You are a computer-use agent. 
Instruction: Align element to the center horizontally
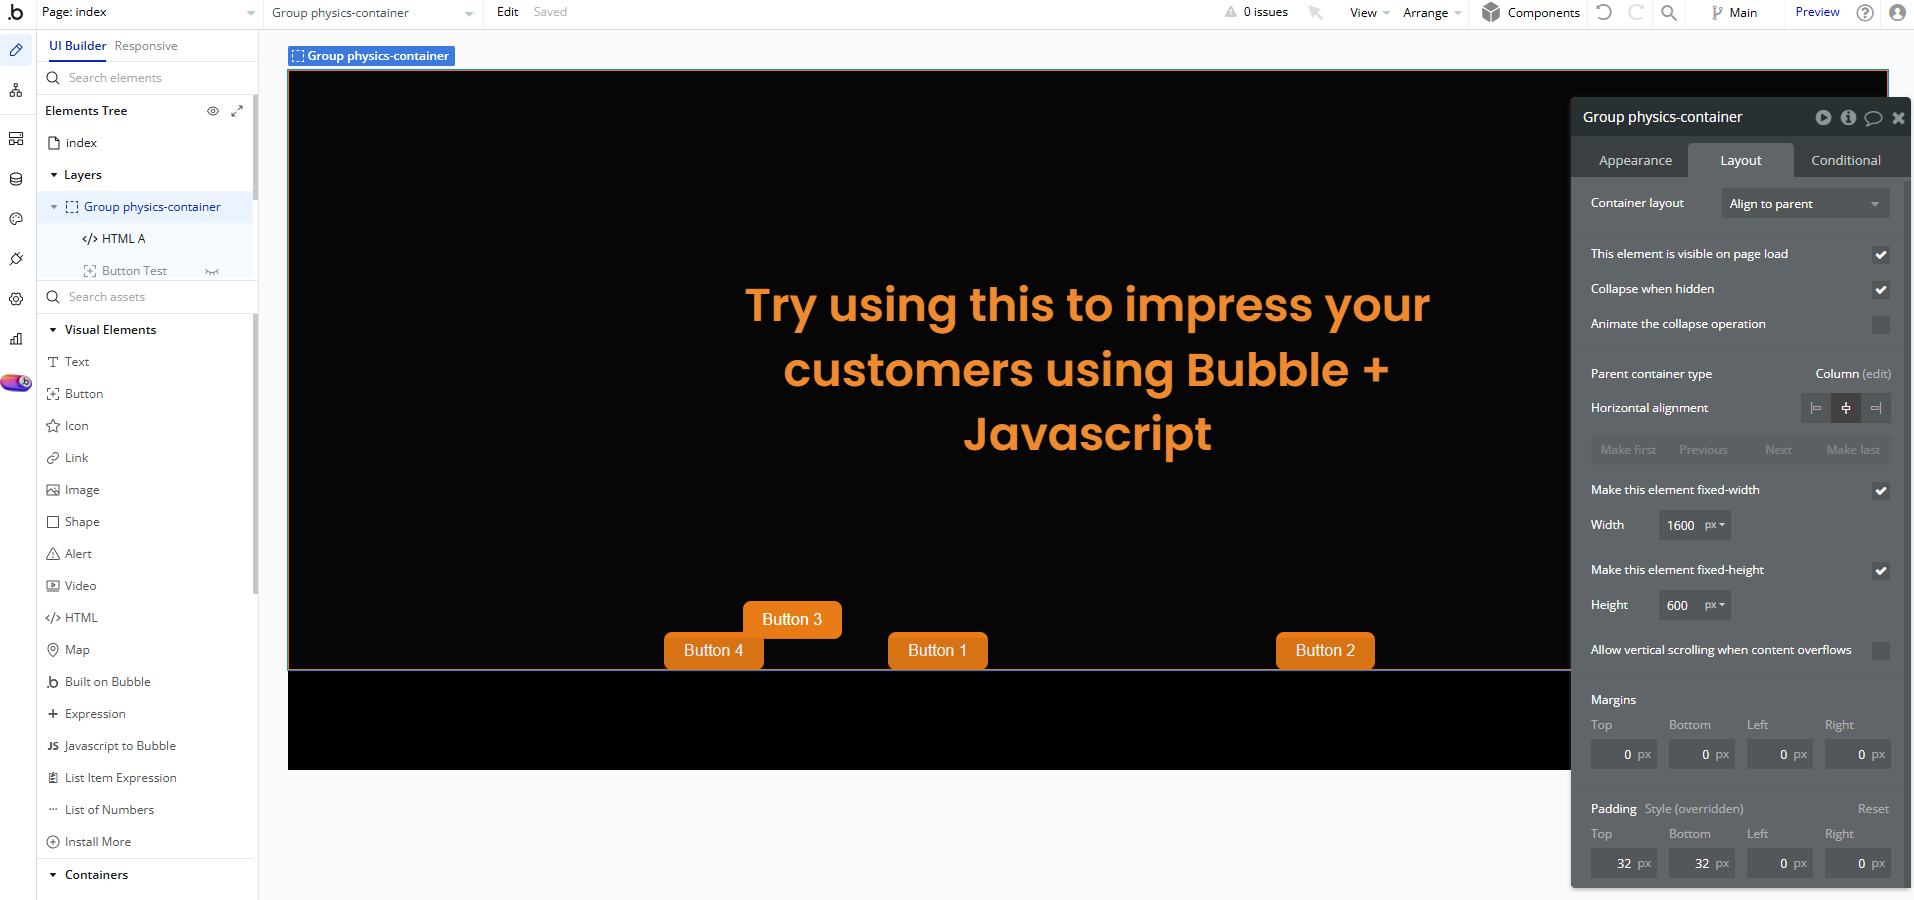(x=1846, y=408)
